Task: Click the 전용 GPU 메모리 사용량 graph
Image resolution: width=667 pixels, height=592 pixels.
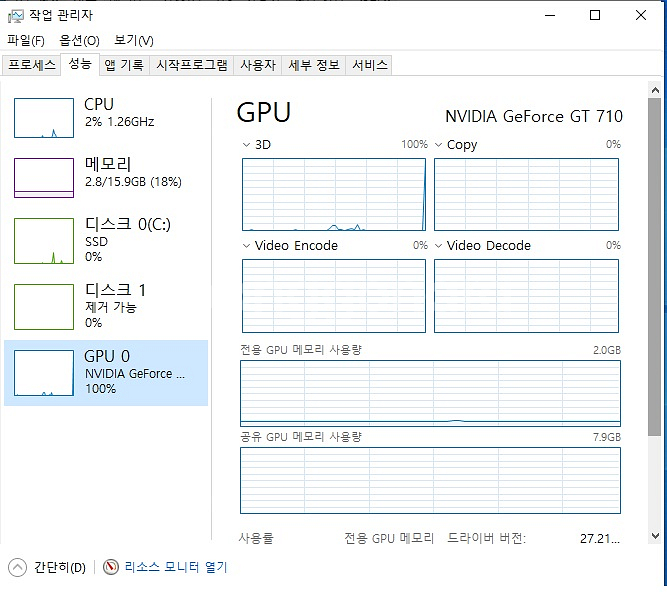Action: pos(430,393)
